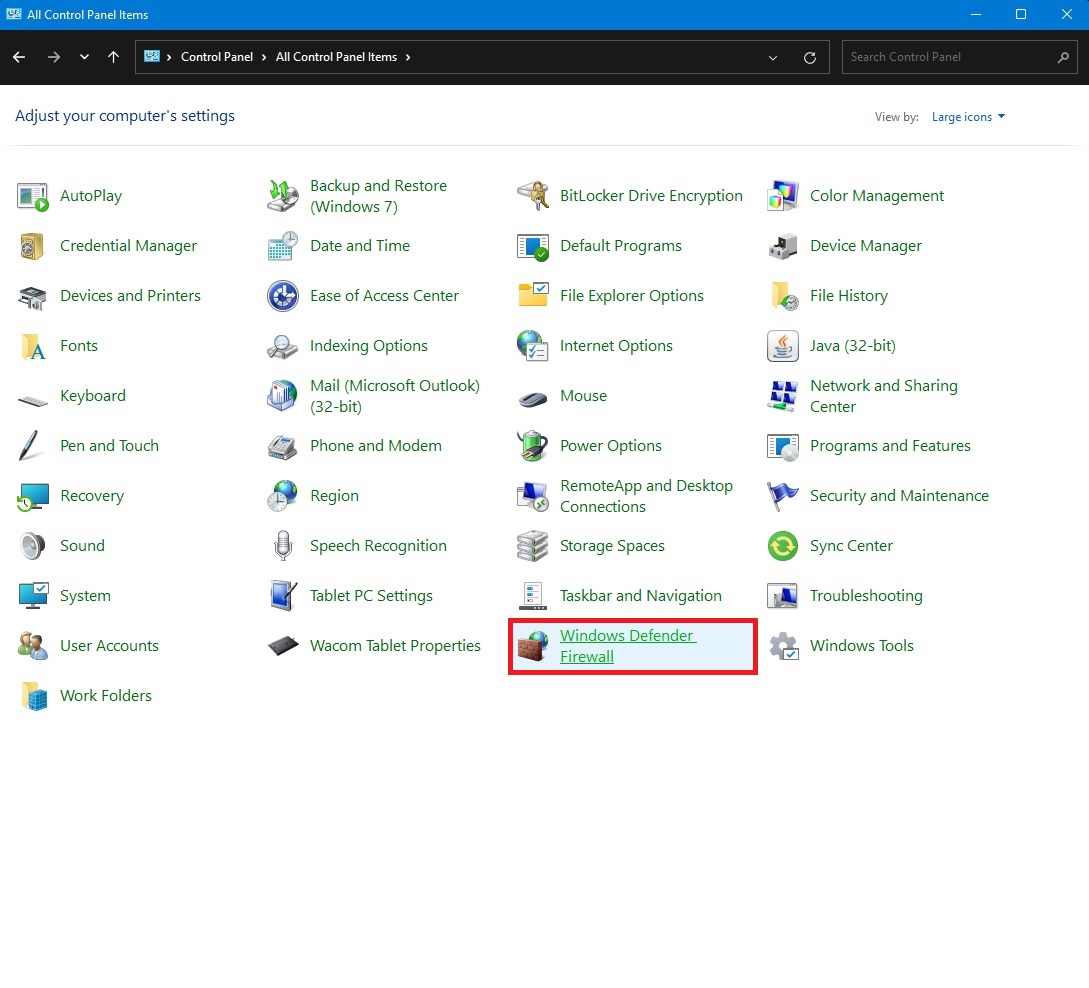1089x988 pixels.
Task: Open the Programs and Features link
Action: tap(890, 446)
